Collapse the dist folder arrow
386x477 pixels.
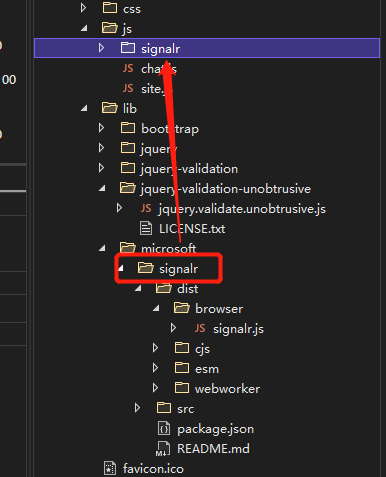tap(138, 289)
